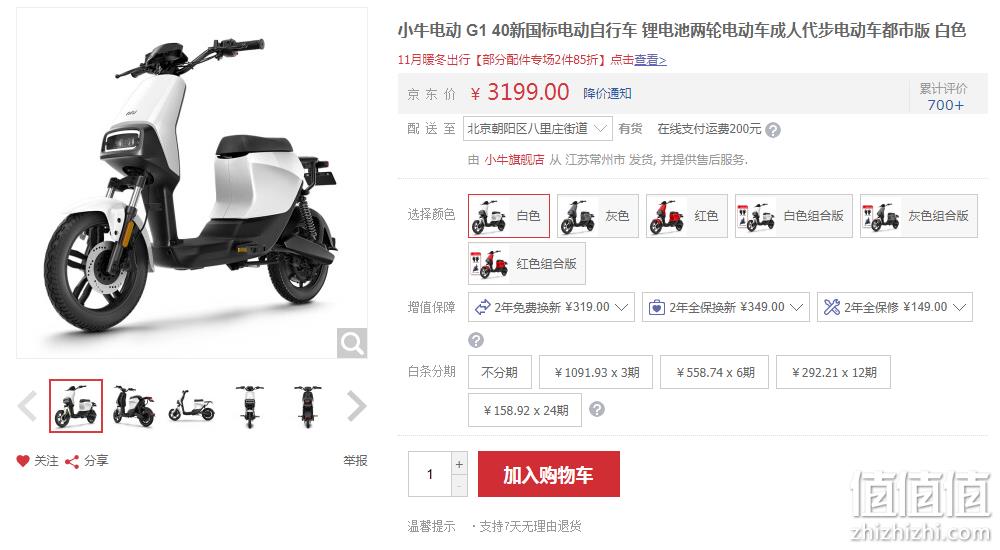Expand 2年免费换新 ¥319.00 warranty dropdown
Viewport: 1000px width, 550px height.
pyautogui.click(x=551, y=307)
